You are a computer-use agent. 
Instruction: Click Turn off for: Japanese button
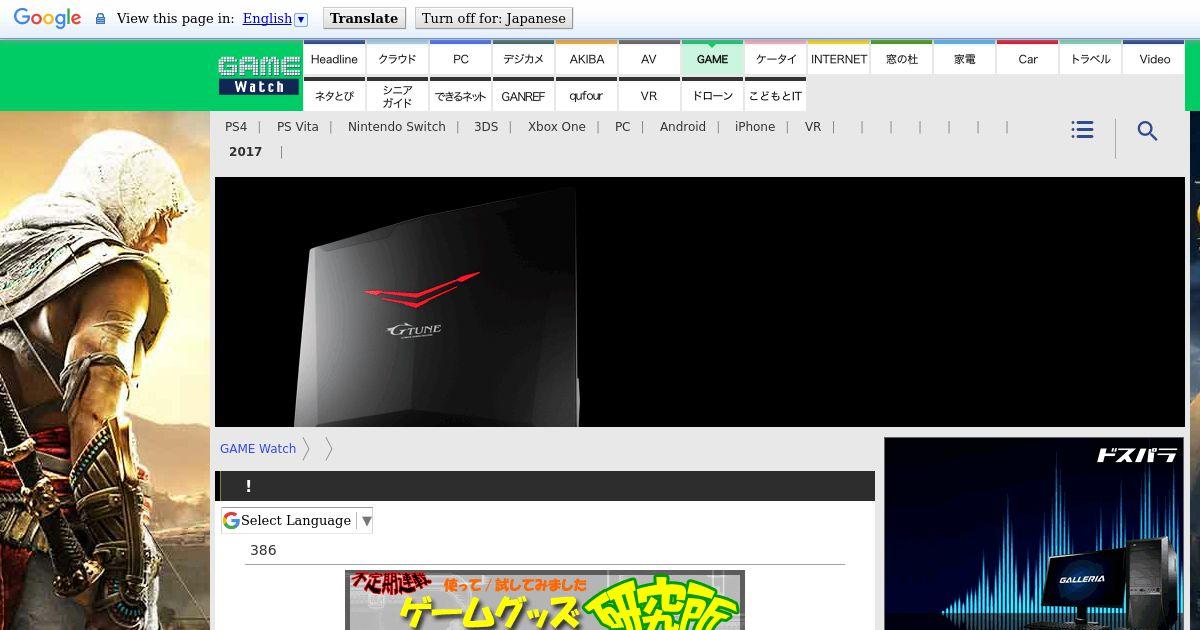click(x=493, y=18)
